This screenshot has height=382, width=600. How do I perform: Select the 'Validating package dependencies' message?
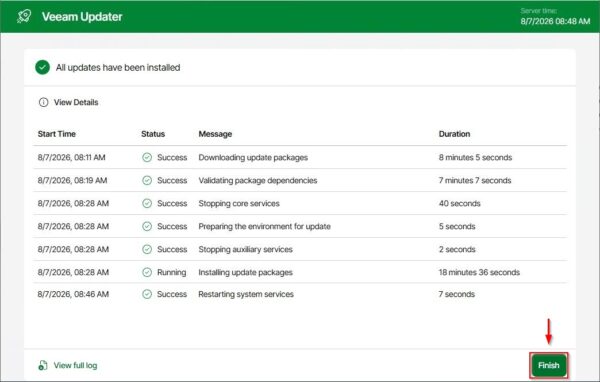[258, 180]
